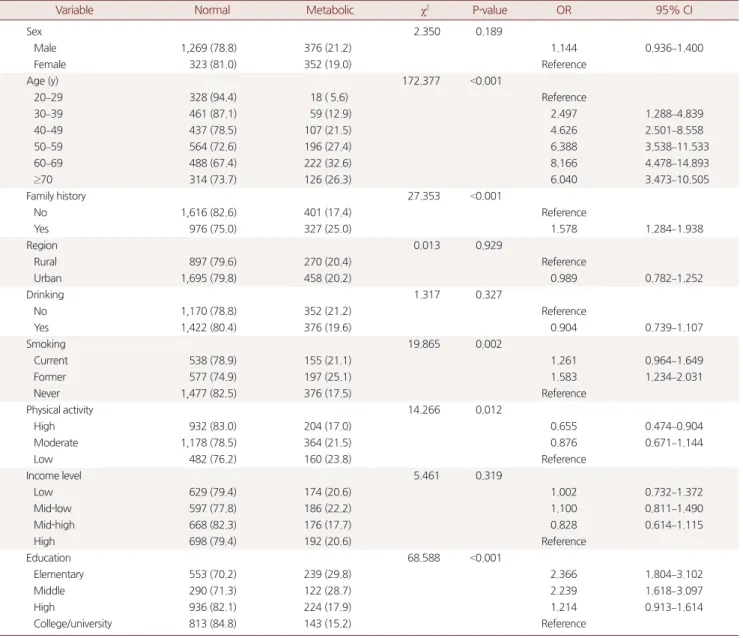
Task: Click the OR value '0.655'
Action: [x=564, y=426]
